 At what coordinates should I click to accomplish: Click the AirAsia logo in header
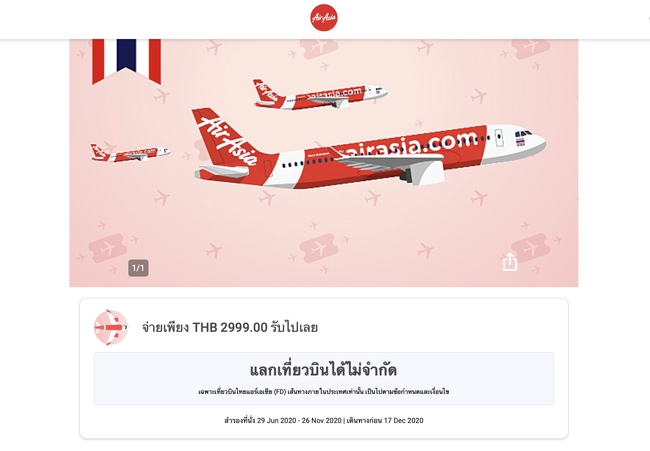click(324, 18)
